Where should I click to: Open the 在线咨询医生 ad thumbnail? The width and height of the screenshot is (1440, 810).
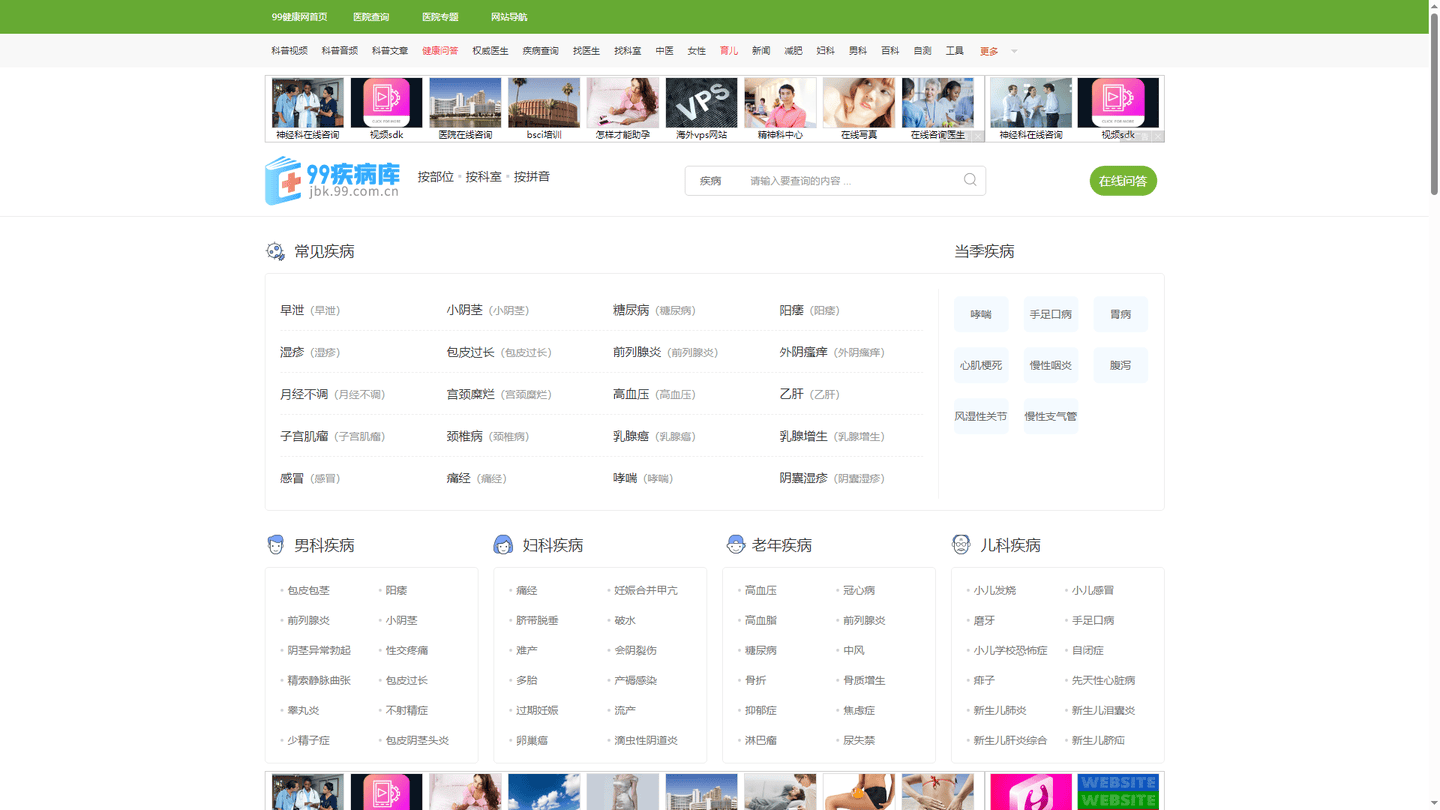[x=938, y=109]
